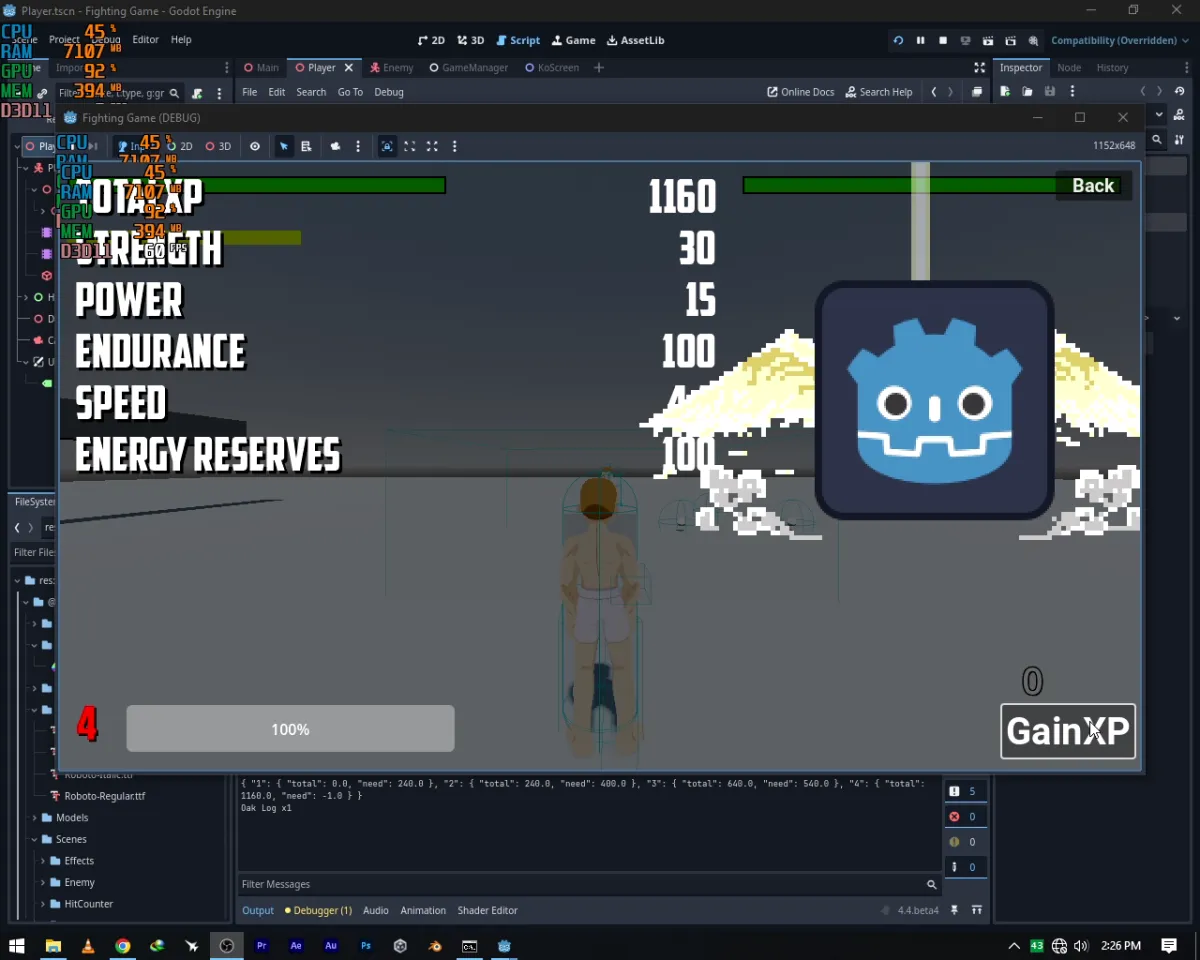Toggle game view 3D selection mode
The width and height of the screenshot is (1200, 960).
tap(218, 146)
